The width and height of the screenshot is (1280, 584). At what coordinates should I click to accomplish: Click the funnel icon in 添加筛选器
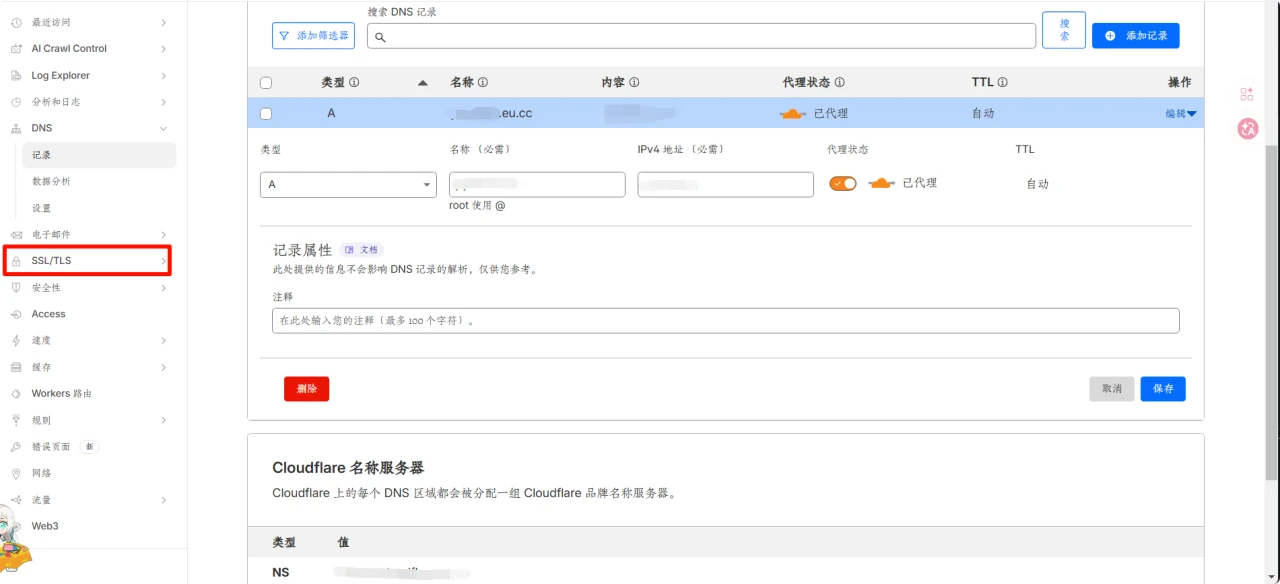click(x=284, y=35)
